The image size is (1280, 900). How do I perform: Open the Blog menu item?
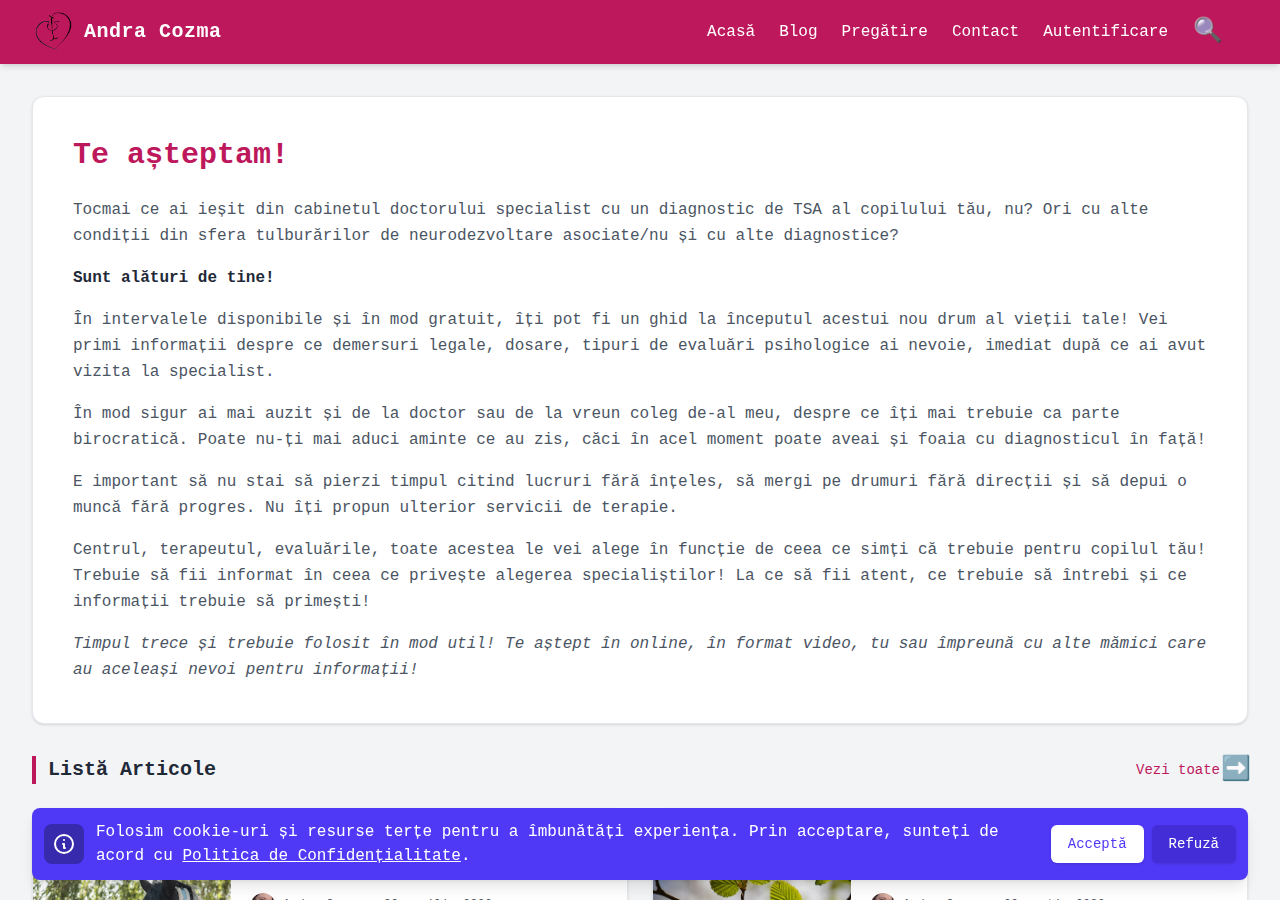[798, 31]
